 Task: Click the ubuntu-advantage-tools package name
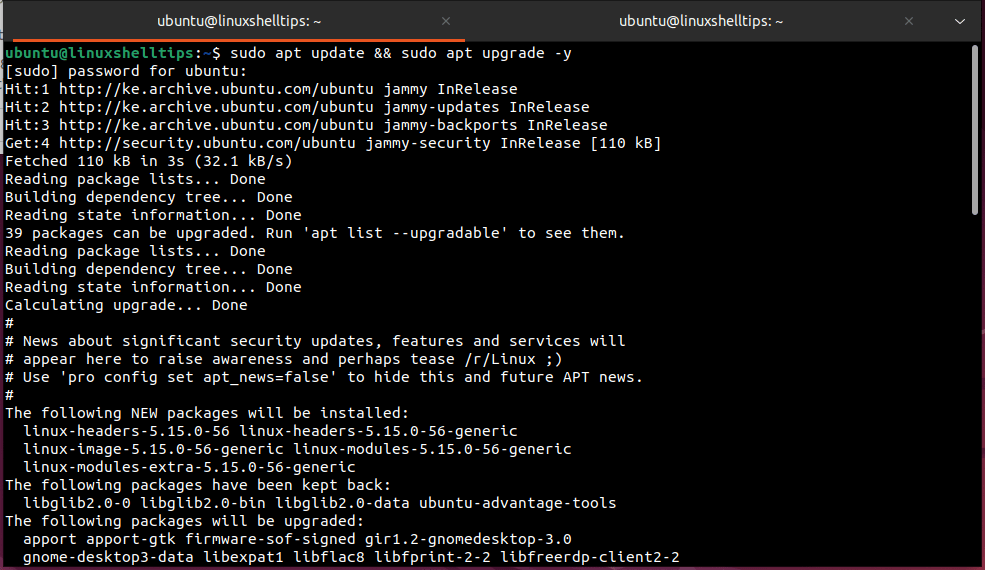point(518,503)
